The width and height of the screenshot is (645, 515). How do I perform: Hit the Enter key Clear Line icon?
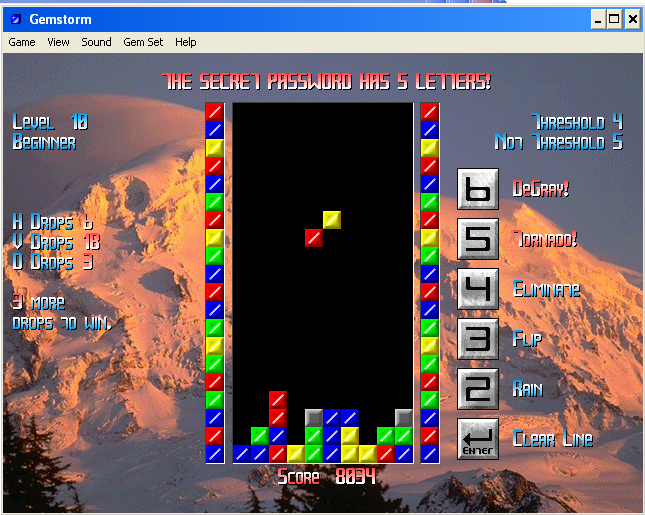pos(478,439)
